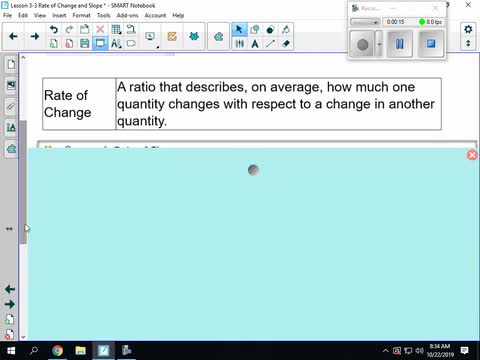Click the red Delete X icon
Screen dimensions: 480x360
[100, 29]
